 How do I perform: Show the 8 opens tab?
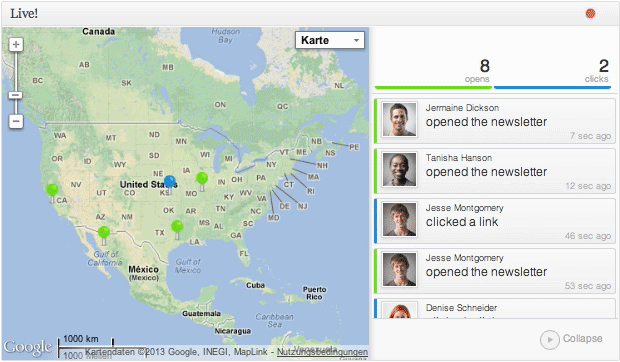(433, 73)
